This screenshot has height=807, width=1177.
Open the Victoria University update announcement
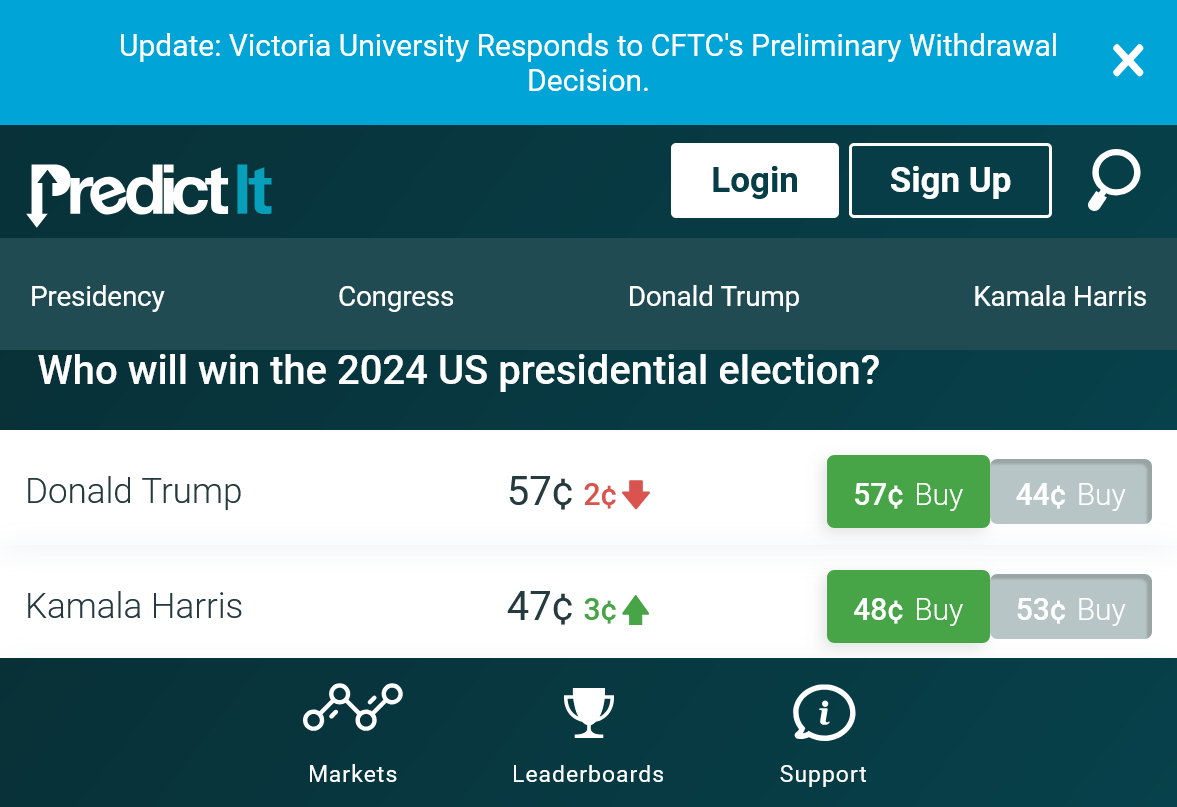coord(588,63)
